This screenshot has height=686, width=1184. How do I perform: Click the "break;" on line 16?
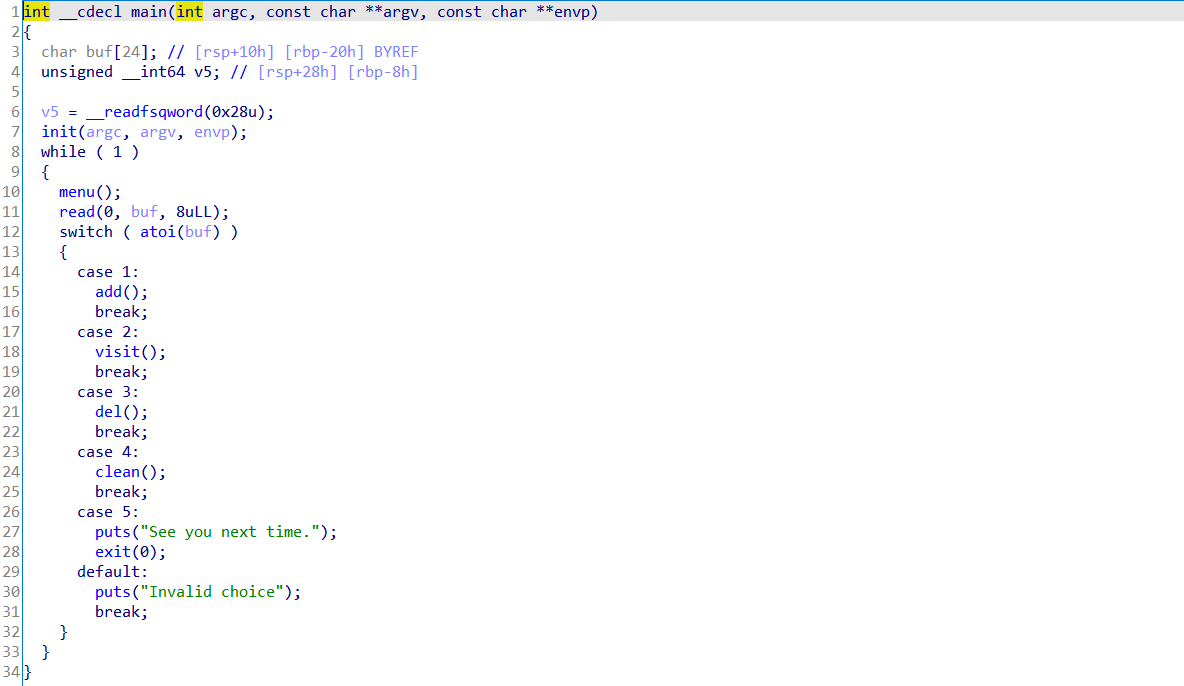pyautogui.click(x=122, y=312)
